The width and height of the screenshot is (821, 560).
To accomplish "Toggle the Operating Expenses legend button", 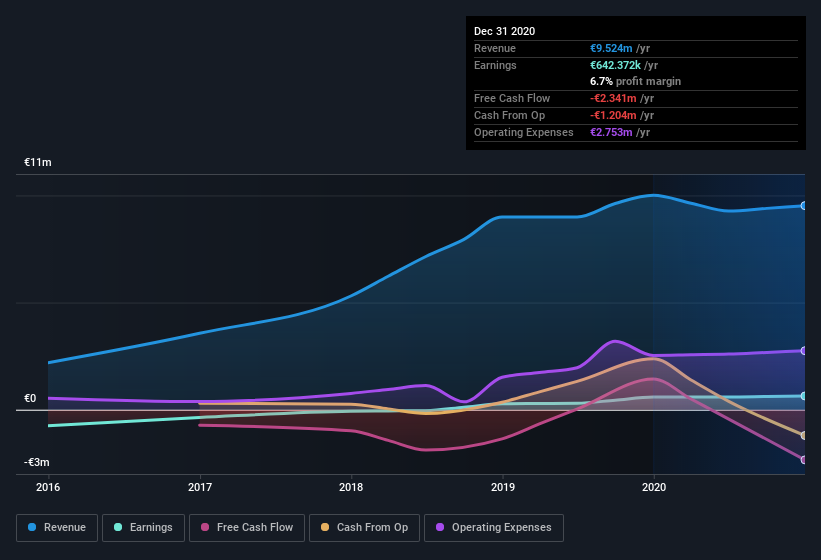I will pyautogui.click(x=494, y=528).
